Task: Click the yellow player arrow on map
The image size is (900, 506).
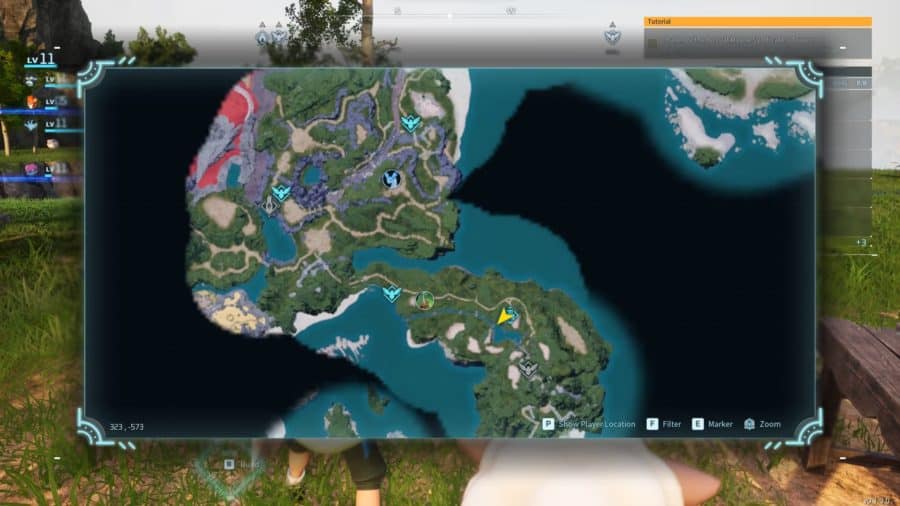Action: coord(503,317)
